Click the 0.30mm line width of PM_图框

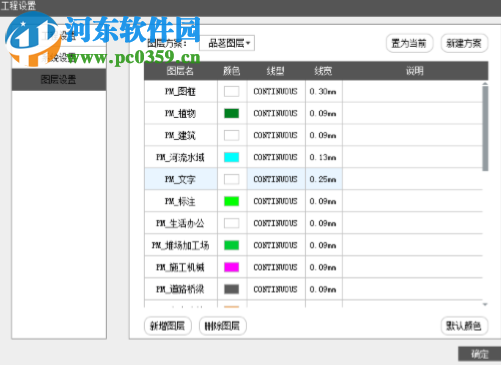tap(323, 91)
